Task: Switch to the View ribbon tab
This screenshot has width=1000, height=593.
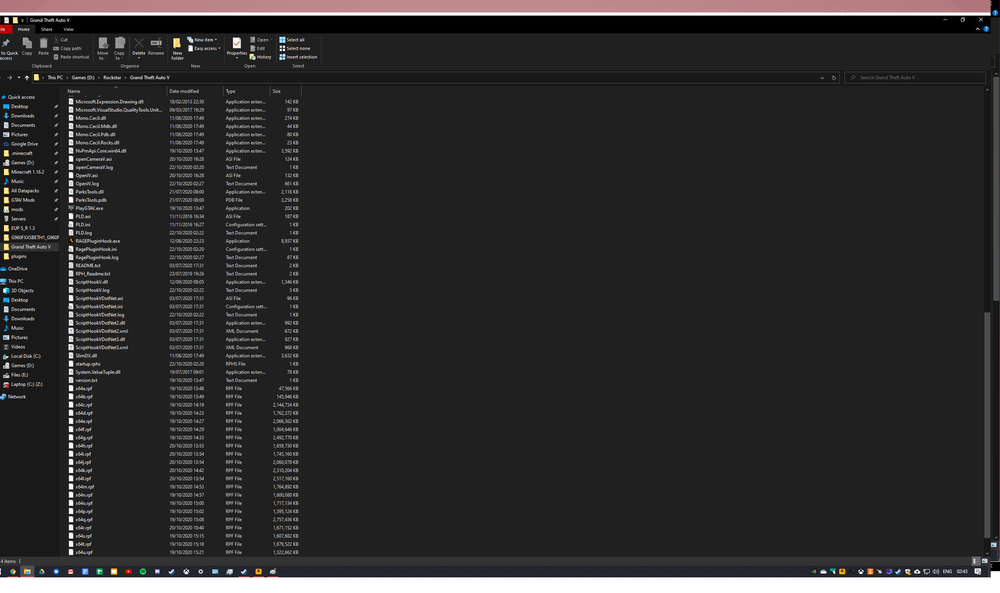Action: pyautogui.click(x=68, y=29)
